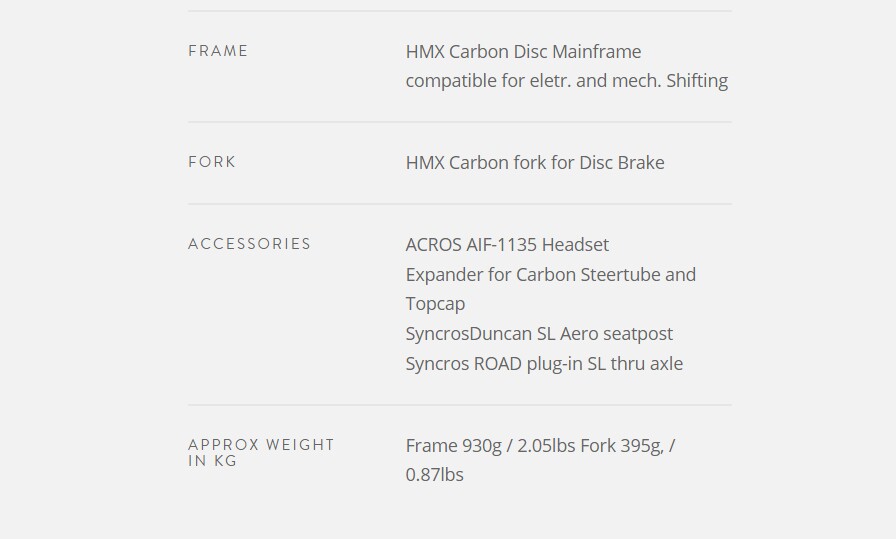Click the "0.87lbs" weight value
The width and height of the screenshot is (896, 539).
click(x=434, y=475)
